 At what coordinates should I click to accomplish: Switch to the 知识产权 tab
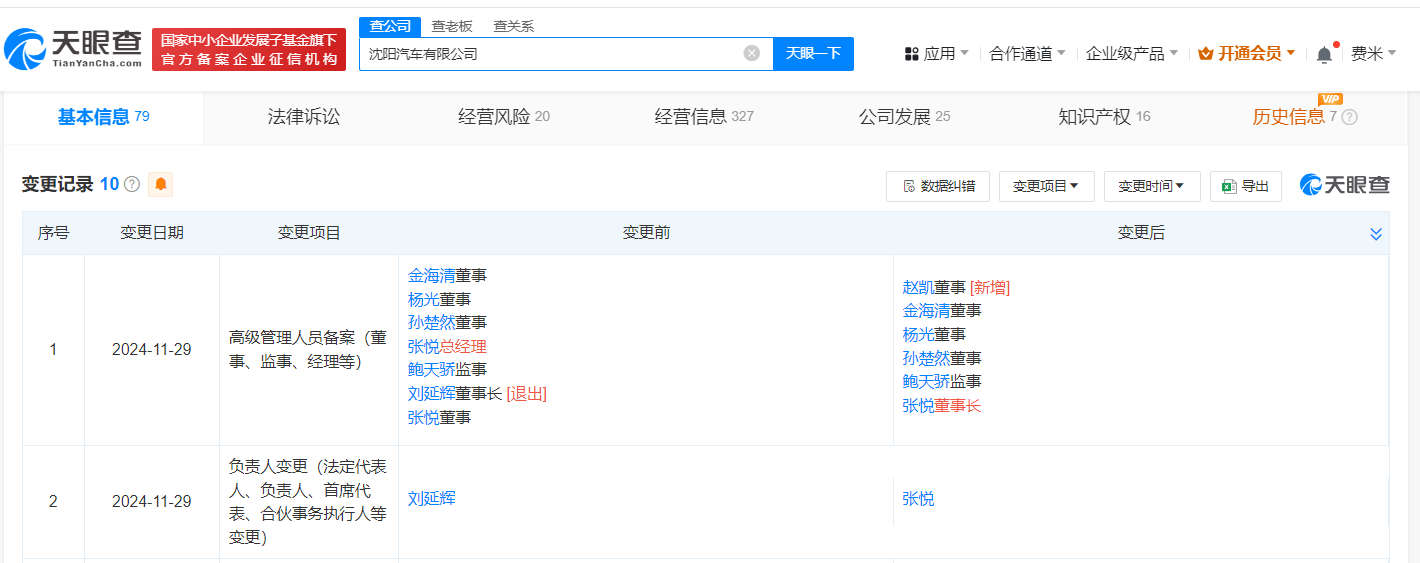pyautogui.click(x=1104, y=117)
